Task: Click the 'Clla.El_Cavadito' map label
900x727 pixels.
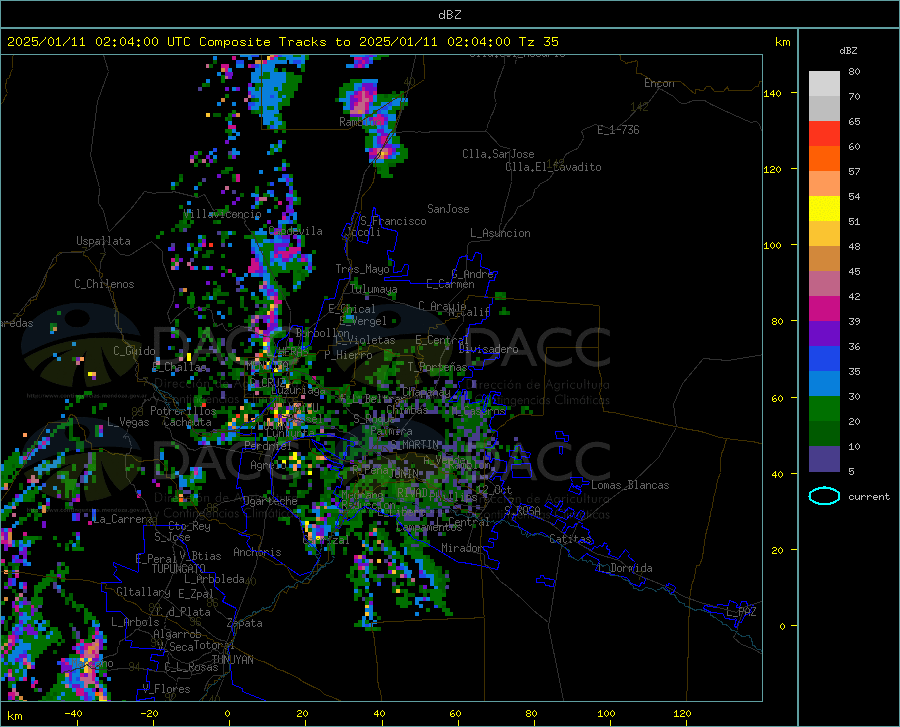Action: pos(553,167)
